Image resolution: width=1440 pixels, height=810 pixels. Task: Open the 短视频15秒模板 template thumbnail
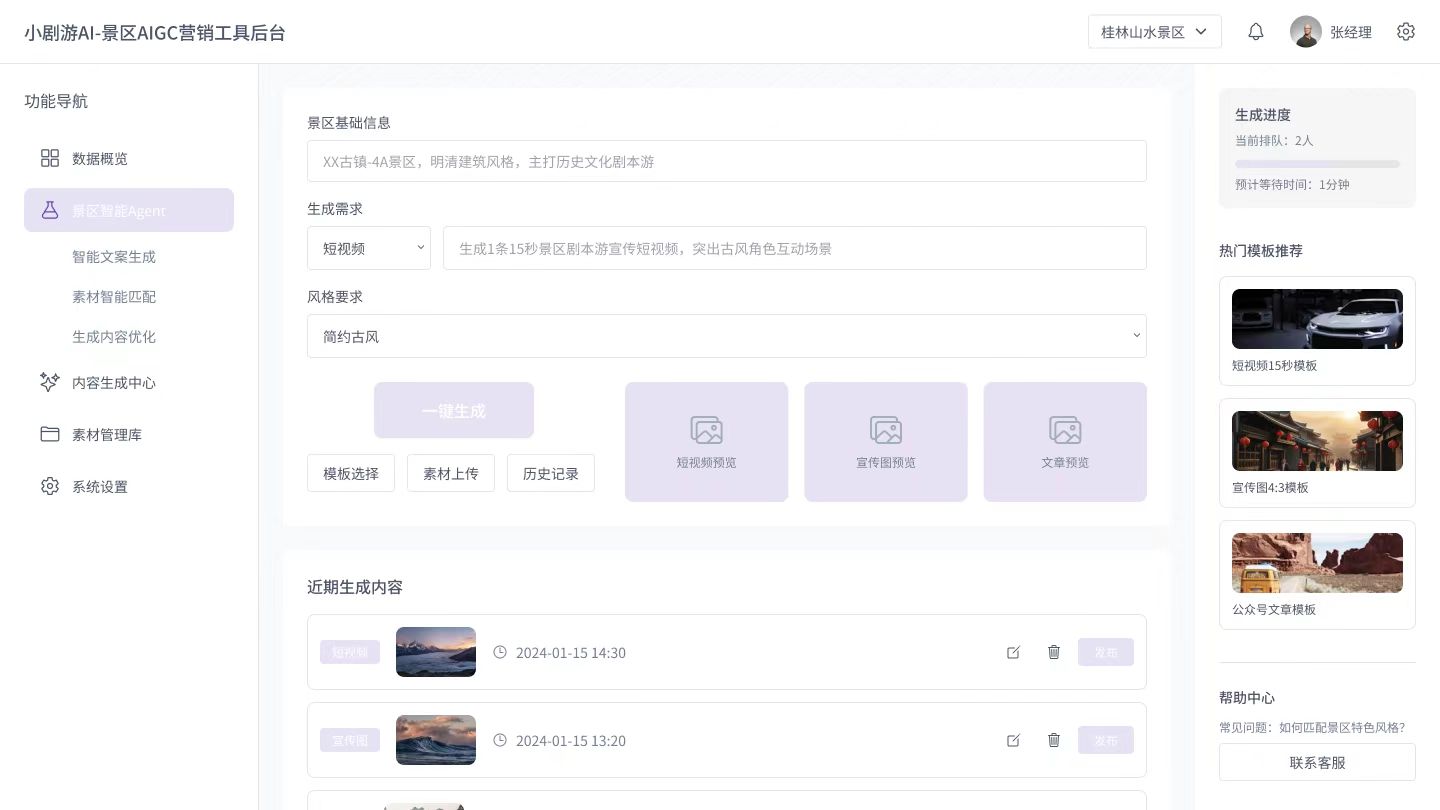[x=1317, y=318]
